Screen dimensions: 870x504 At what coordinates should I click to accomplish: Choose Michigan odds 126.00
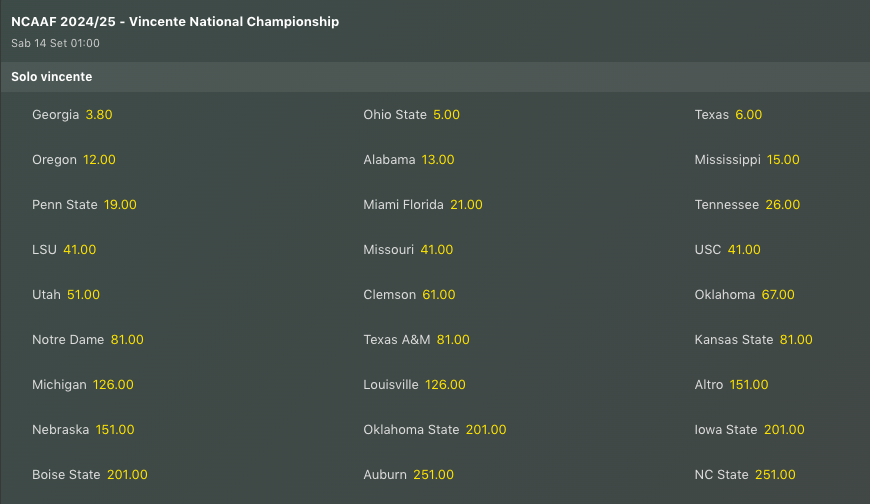[113, 385]
